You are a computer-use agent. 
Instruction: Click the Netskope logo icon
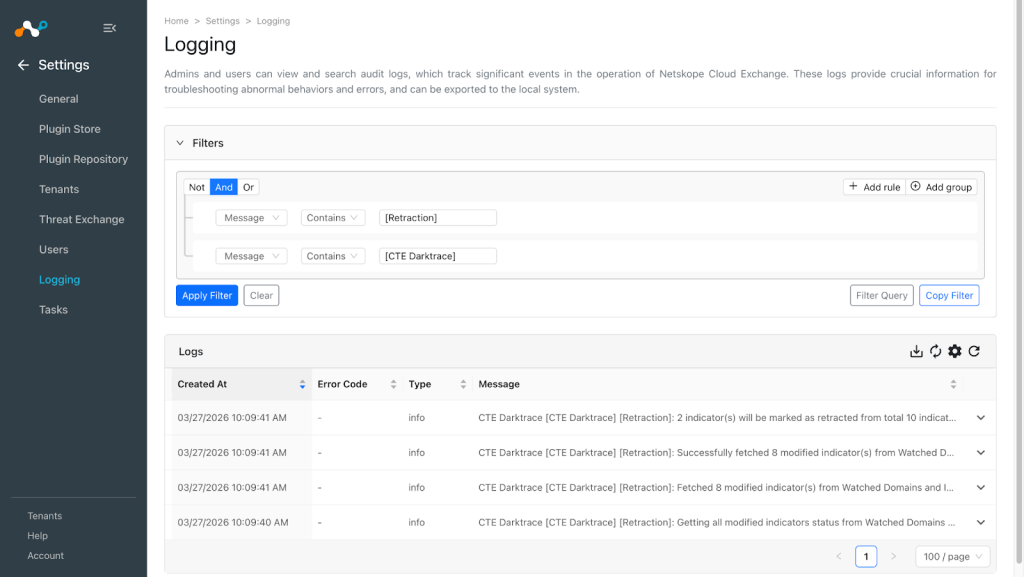click(x=31, y=28)
